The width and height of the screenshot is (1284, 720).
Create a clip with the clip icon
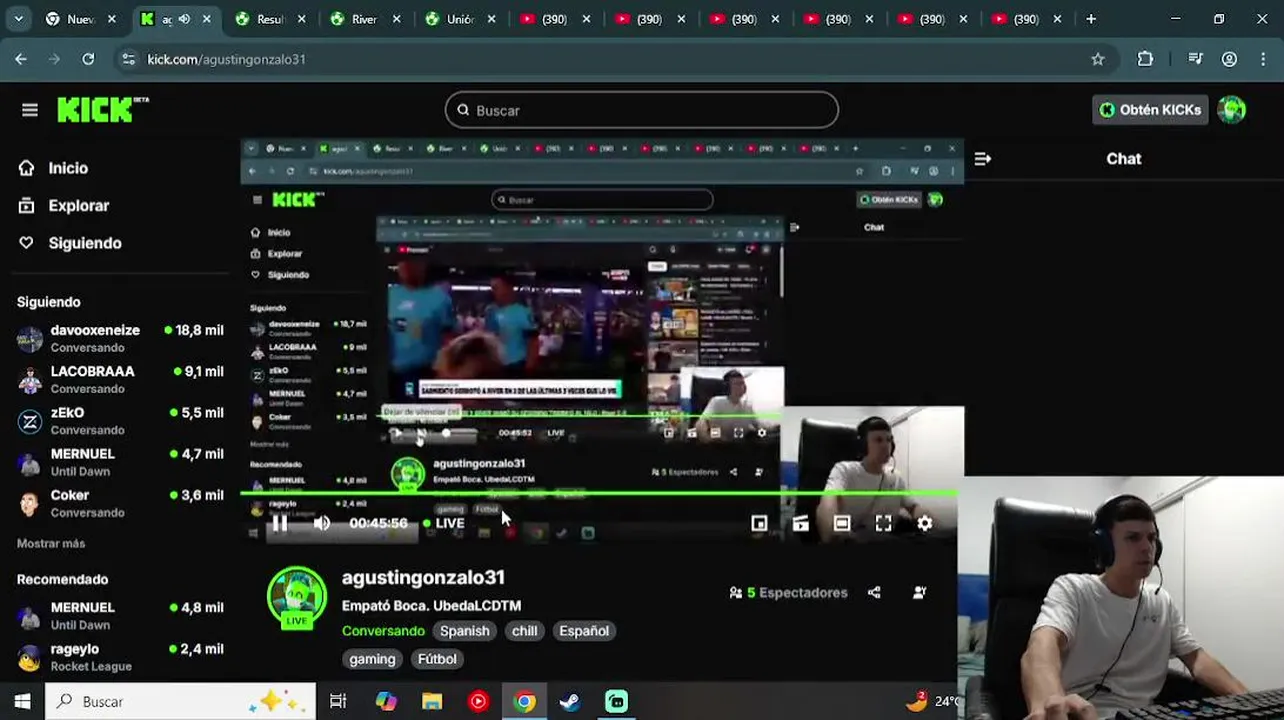pos(801,523)
